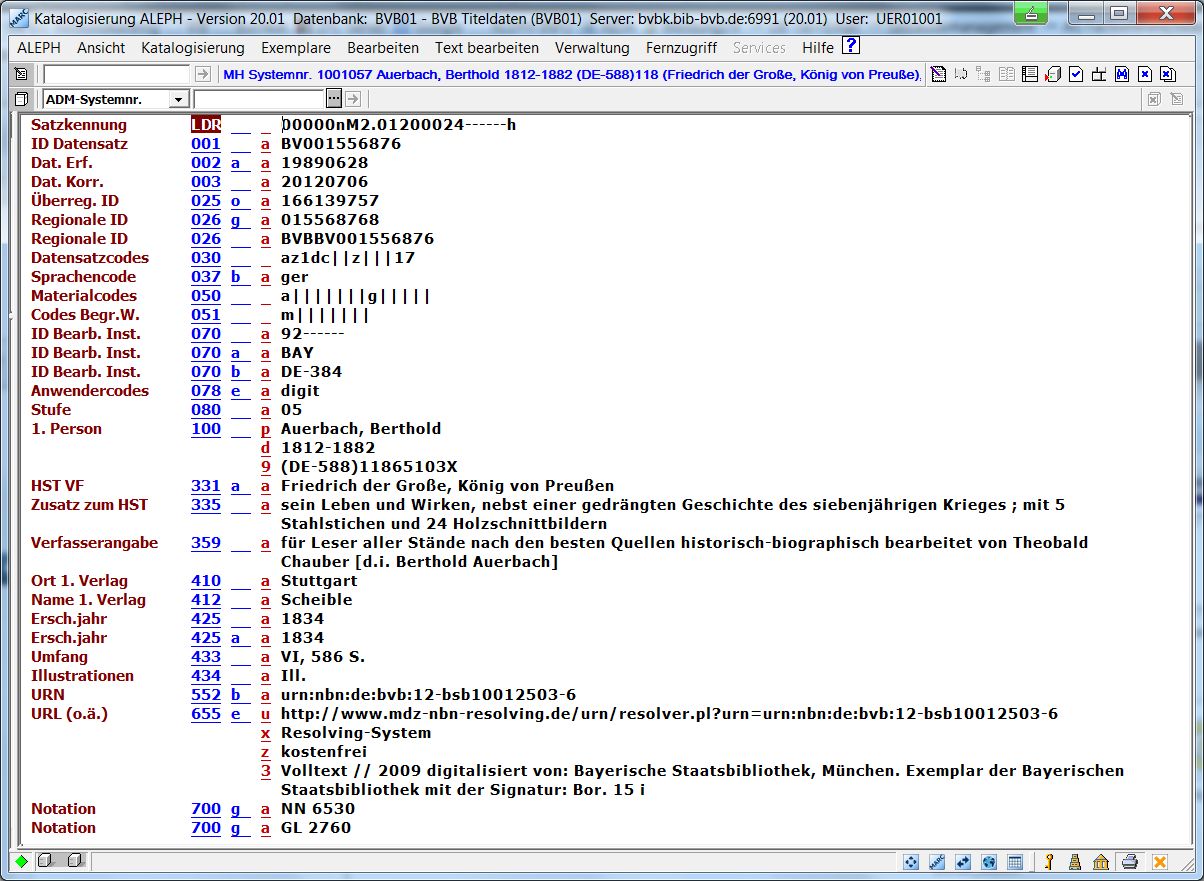Click the printer icon in the status bar
The image size is (1204, 881).
pos(1130,862)
